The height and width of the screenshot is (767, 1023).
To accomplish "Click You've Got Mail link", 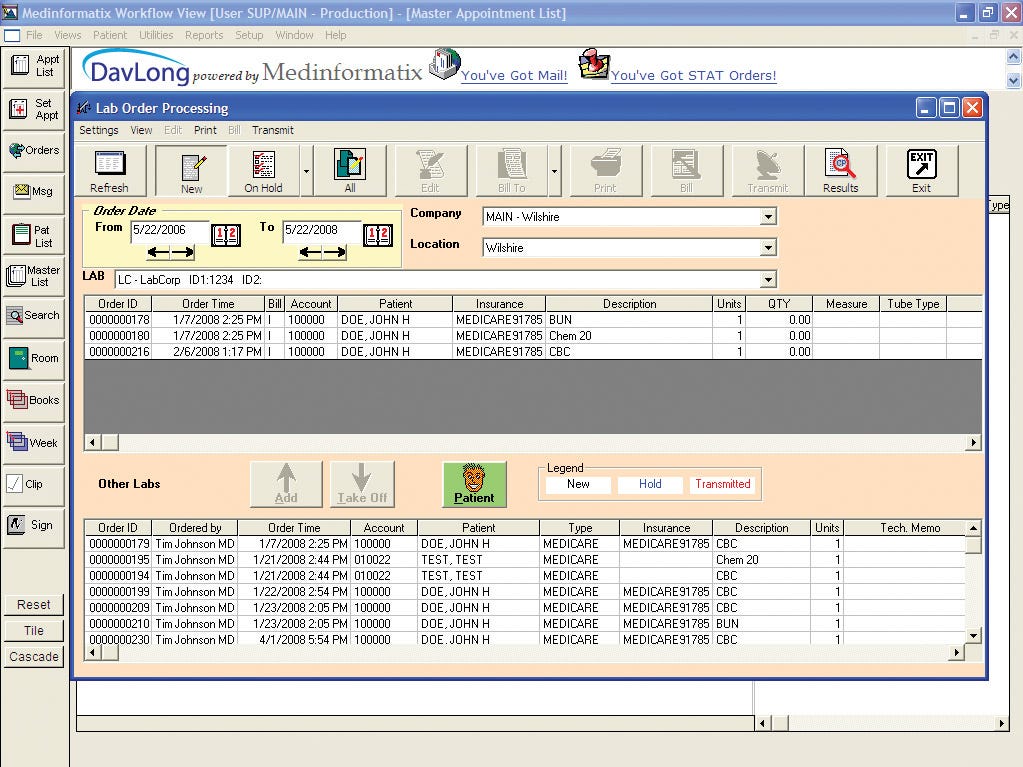I will tap(514, 76).
